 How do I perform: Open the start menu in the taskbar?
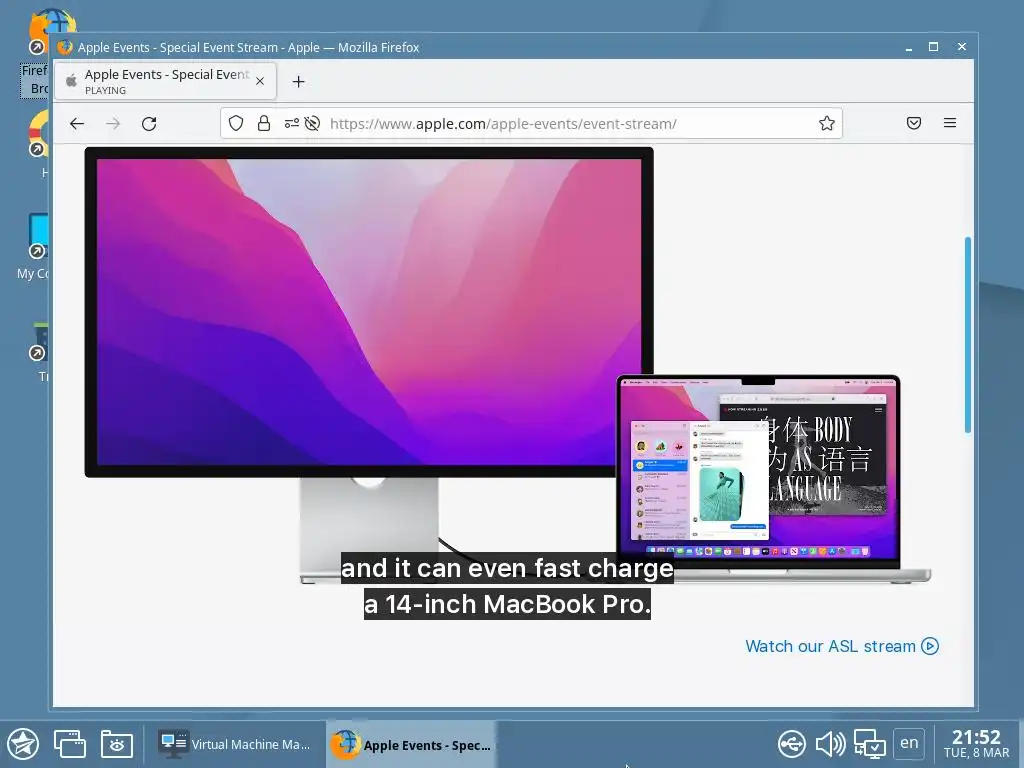point(23,744)
